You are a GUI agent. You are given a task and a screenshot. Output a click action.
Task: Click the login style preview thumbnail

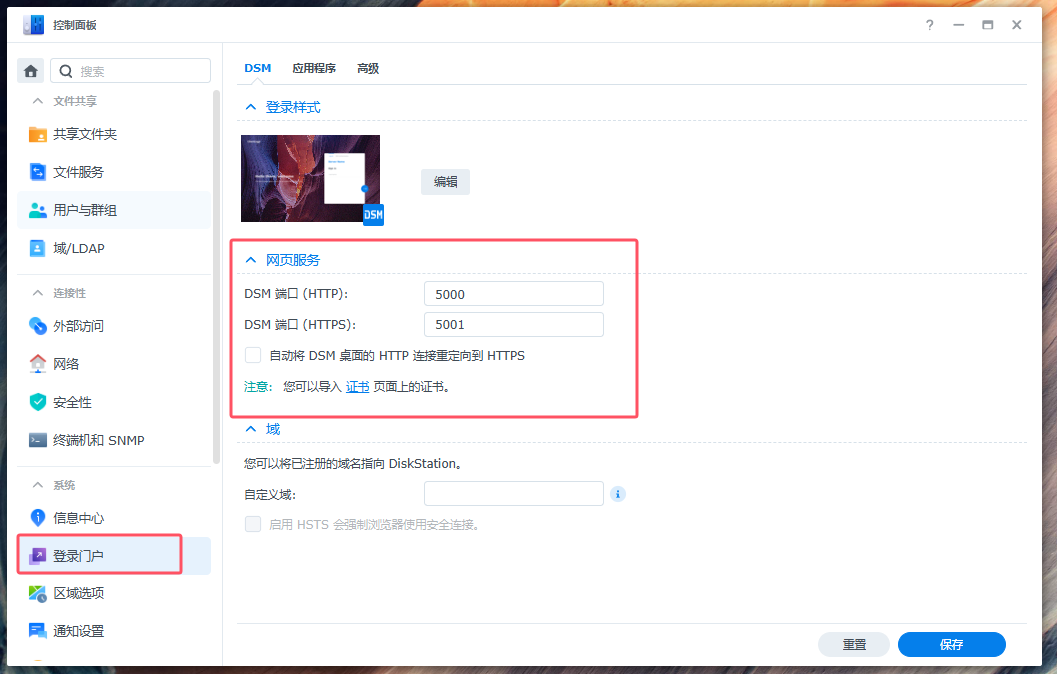click(310, 178)
